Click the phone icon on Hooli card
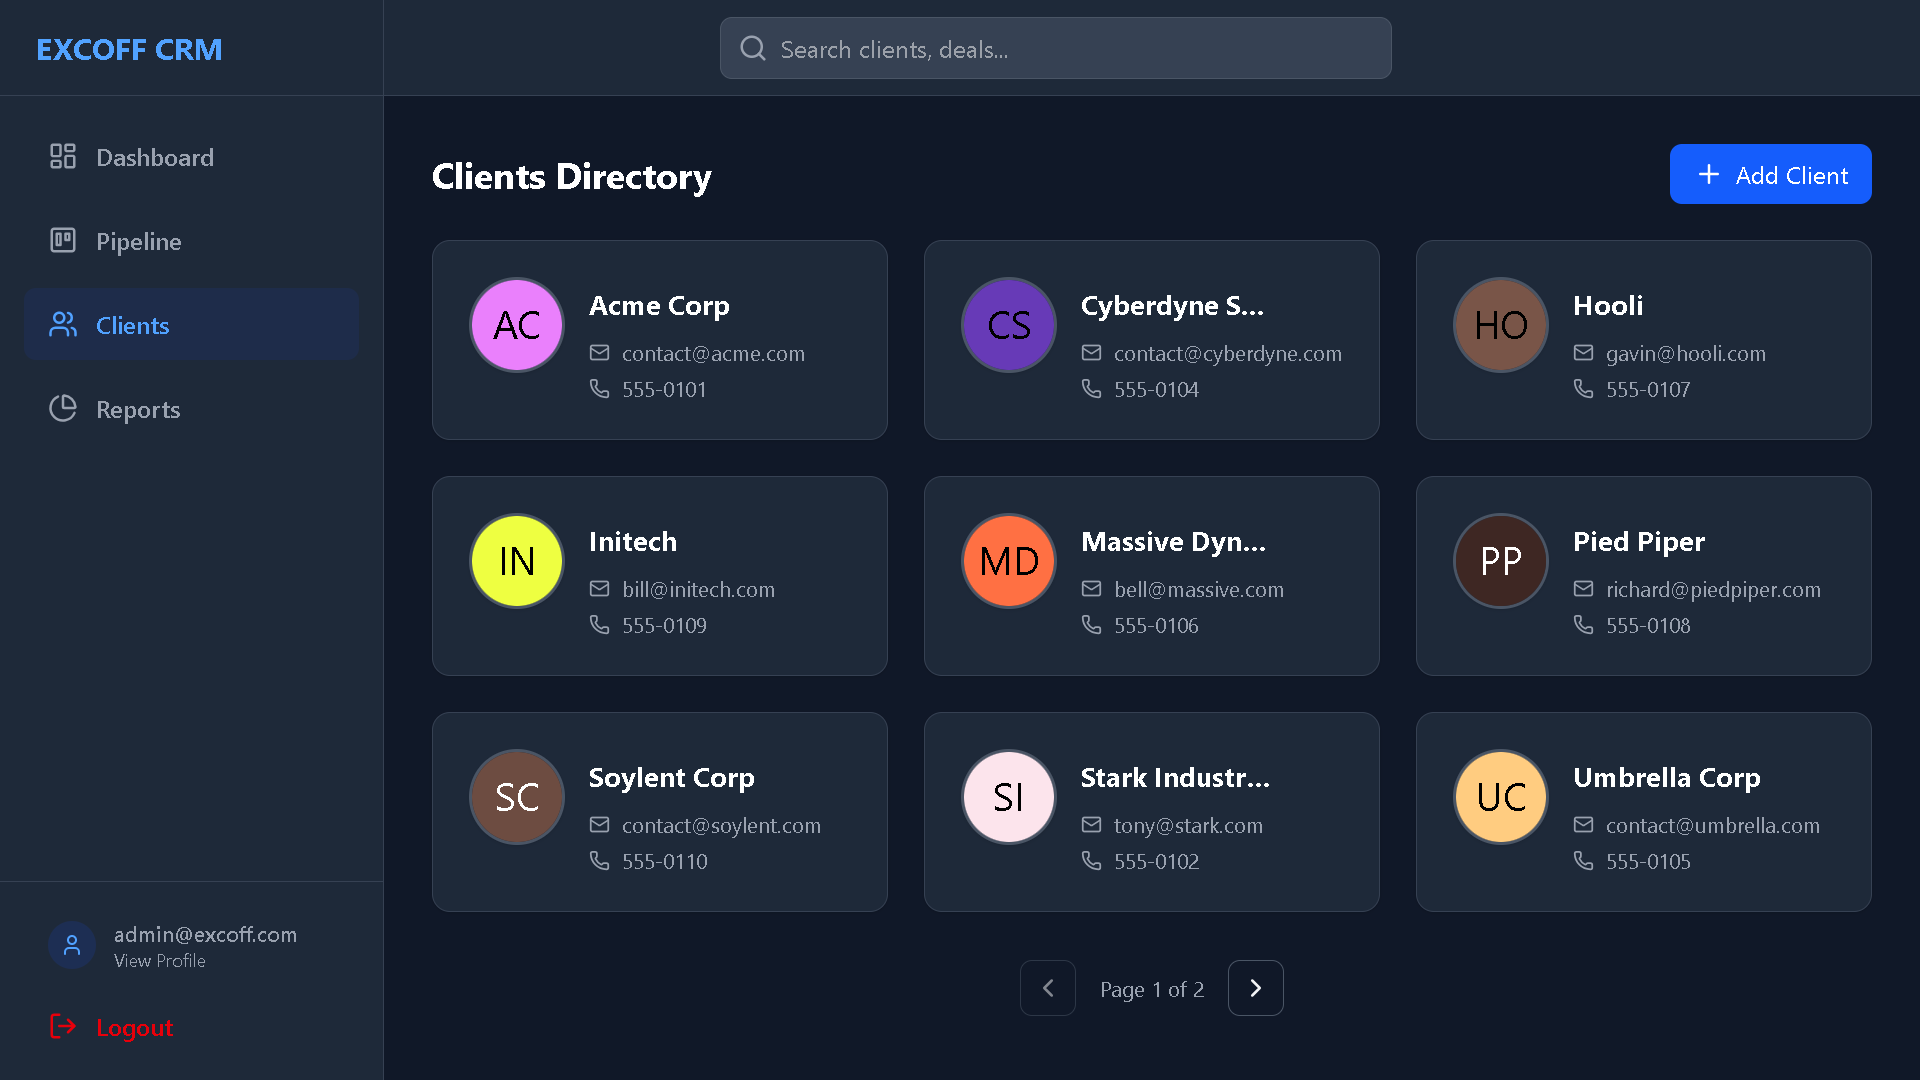The width and height of the screenshot is (1920, 1080). point(1583,389)
